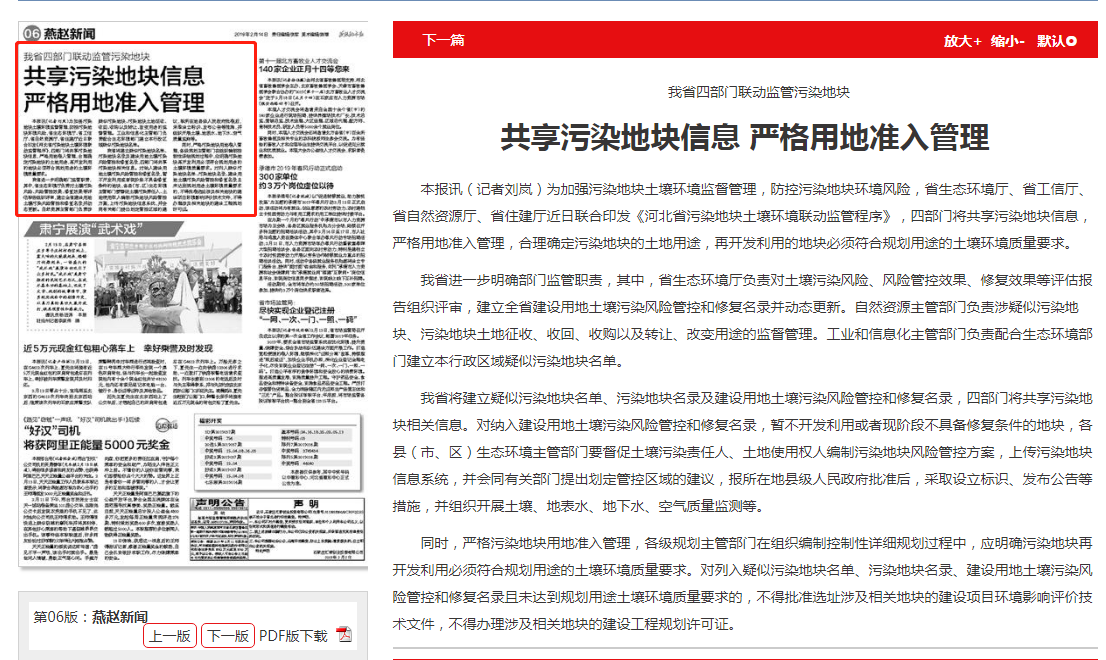Go to next article 下一篇
The height and width of the screenshot is (660, 1106).
[x=443, y=41]
